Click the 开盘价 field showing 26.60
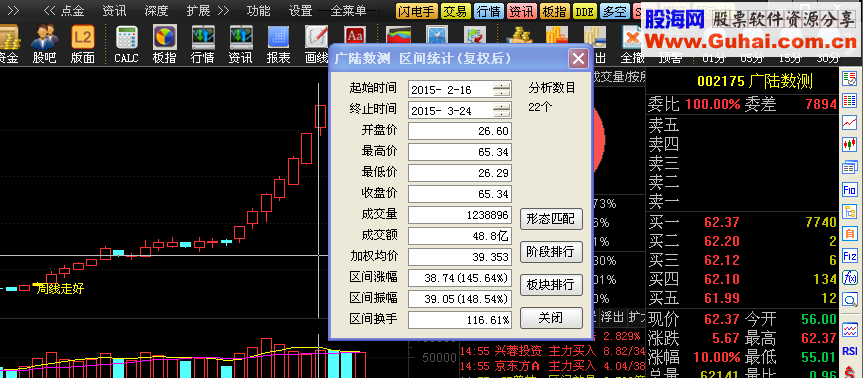Image resolution: width=863 pixels, height=378 pixels. [460, 131]
